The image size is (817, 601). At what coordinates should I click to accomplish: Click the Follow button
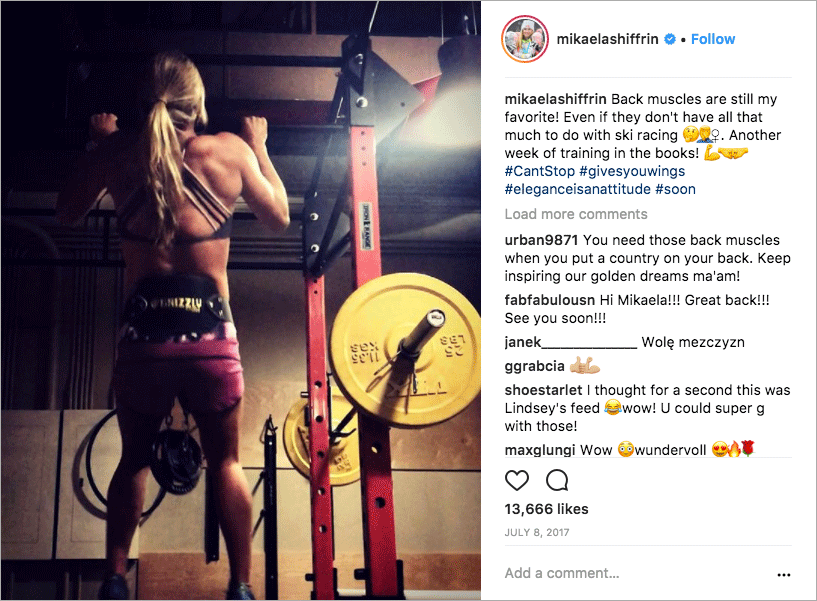pos(713,39)
